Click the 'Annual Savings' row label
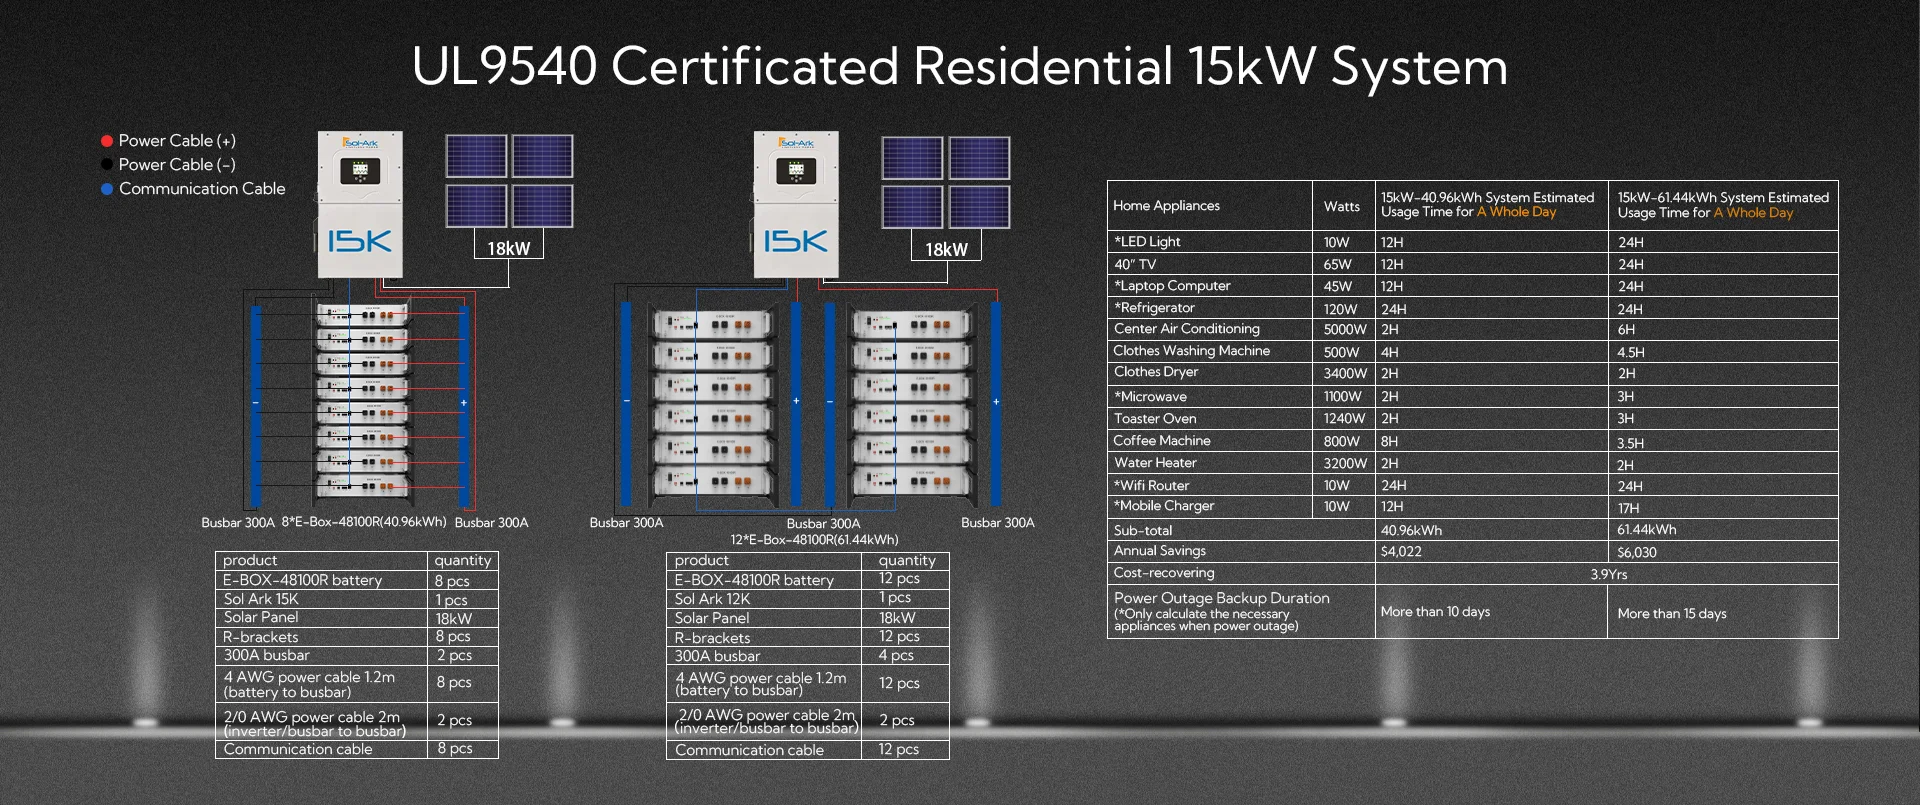Viewport: 1920px width, 805px height. (x=1160, y=551)
